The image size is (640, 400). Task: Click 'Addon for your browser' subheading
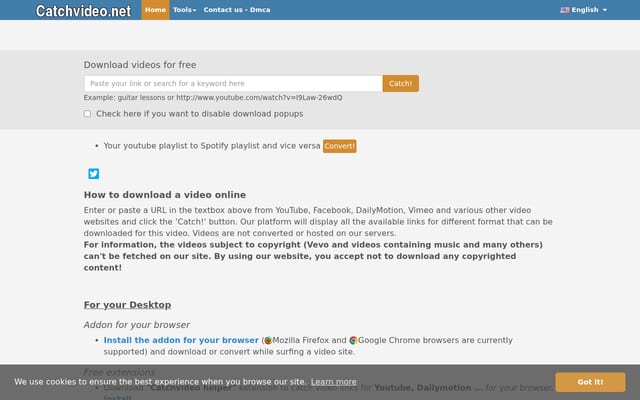(137, 325)
